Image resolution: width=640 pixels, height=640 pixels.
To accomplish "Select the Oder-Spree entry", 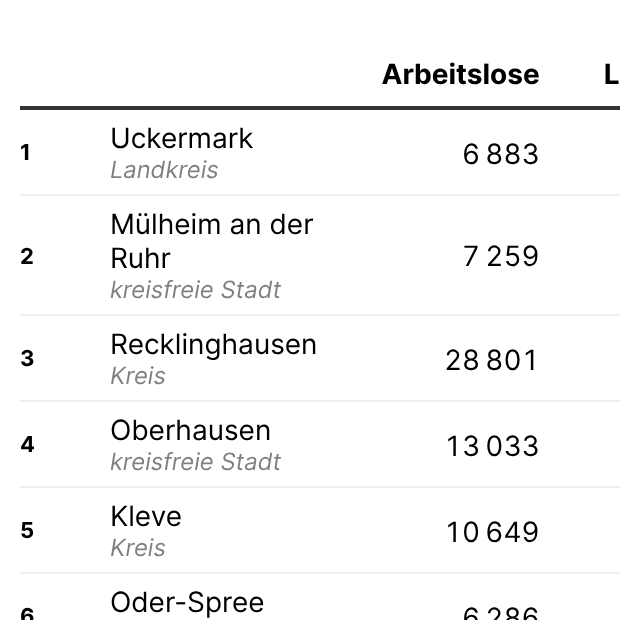I will [x=187, y=603].
